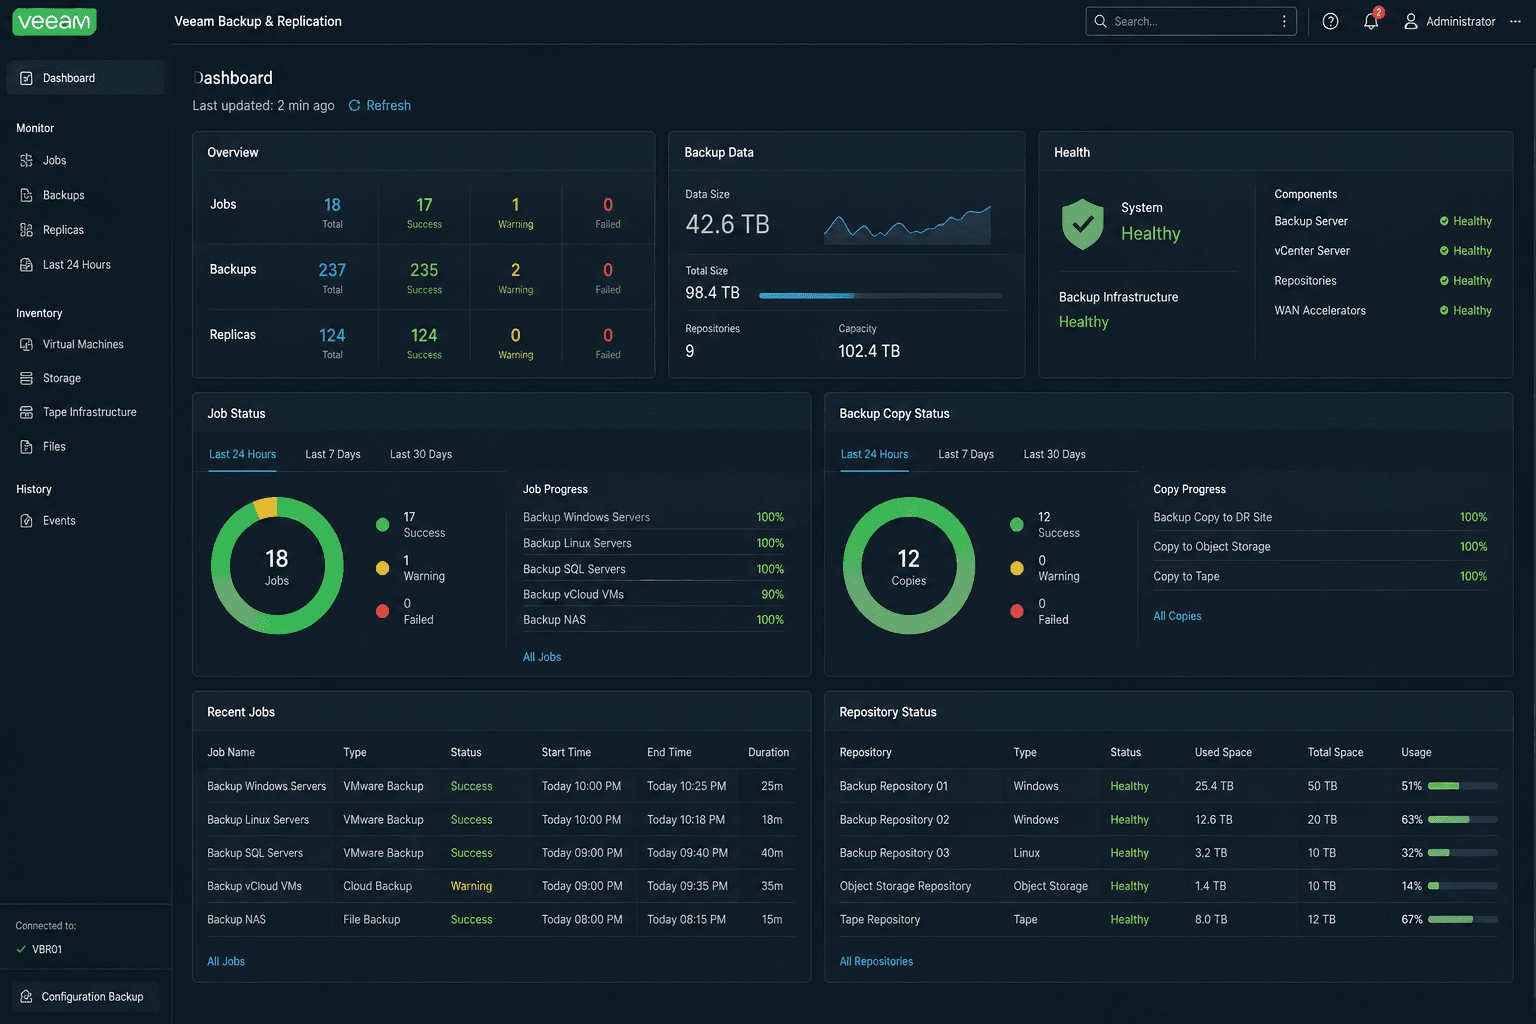This screenshot has height=1024, width=1536.
Task: Click the VBR01 connected checkmark icon
Action: tap(22, 950)
